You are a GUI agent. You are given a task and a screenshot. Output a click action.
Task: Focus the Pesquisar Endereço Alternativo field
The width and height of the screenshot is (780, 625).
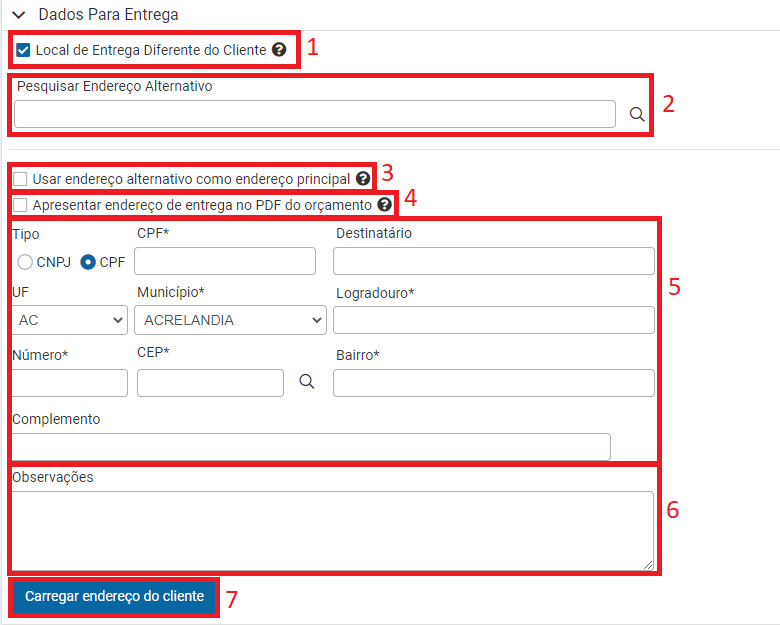coord(315,114)
